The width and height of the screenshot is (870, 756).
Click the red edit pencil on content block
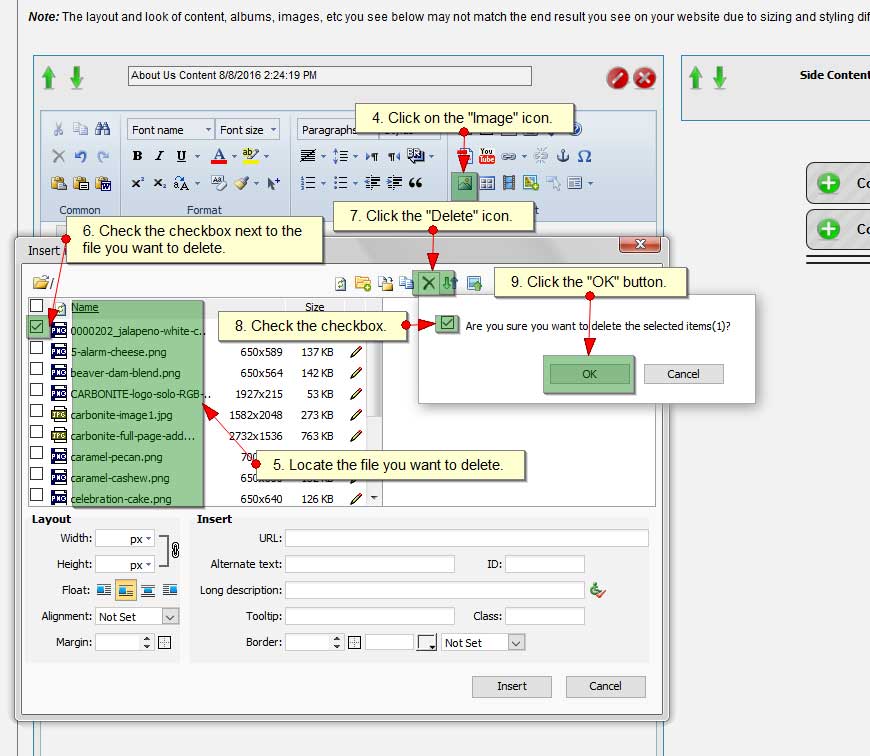click(x=617, y=78)
